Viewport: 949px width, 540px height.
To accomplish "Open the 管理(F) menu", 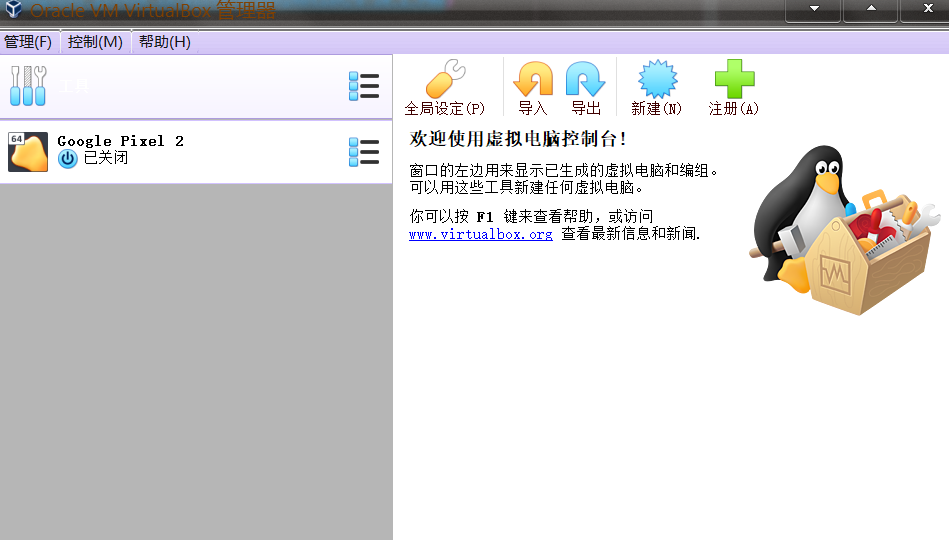I will (28, 42).
